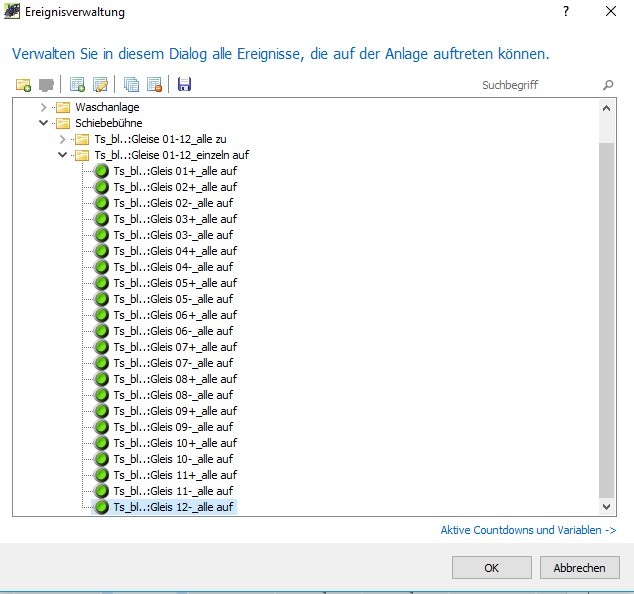Screen dimensions: 634x594
Task: Select the row Ts_bl..:Gleis 04-_alle auf
Action: [173, 267]
